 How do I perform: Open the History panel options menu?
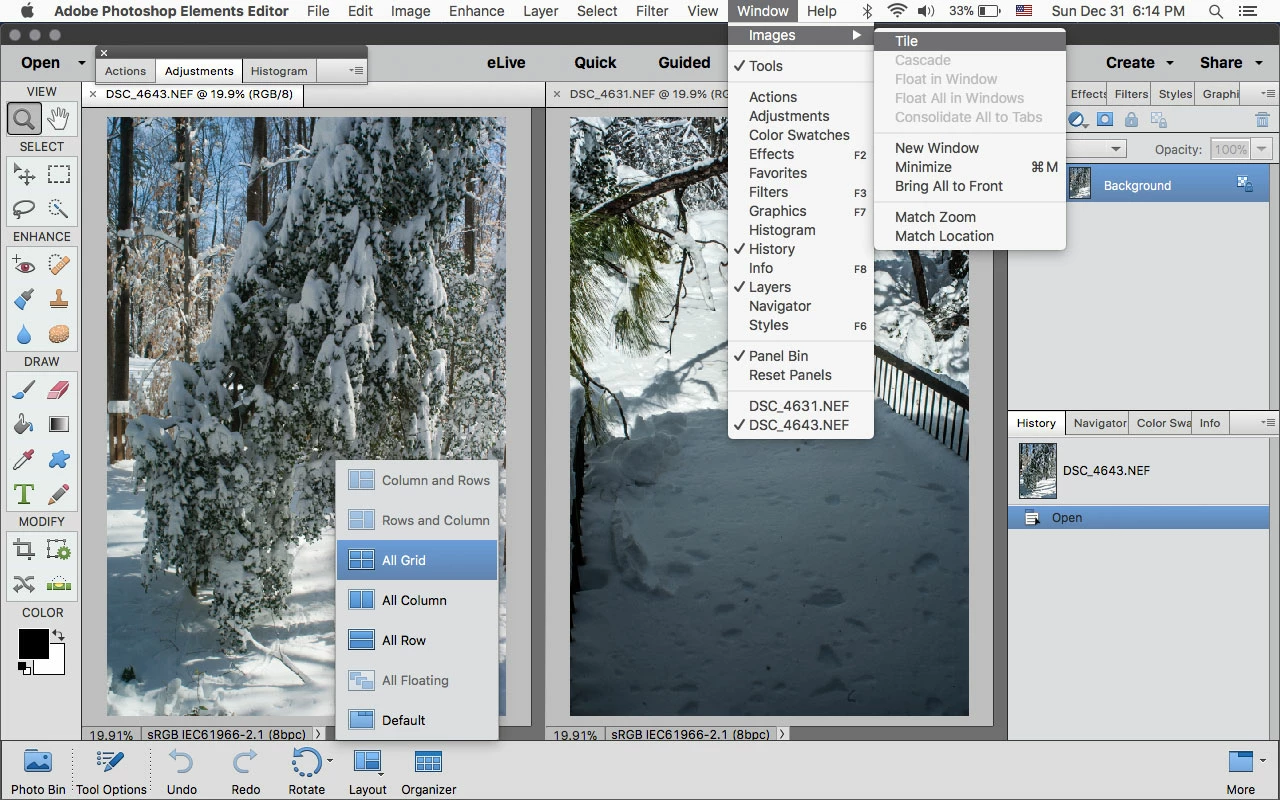point(1267,423)
